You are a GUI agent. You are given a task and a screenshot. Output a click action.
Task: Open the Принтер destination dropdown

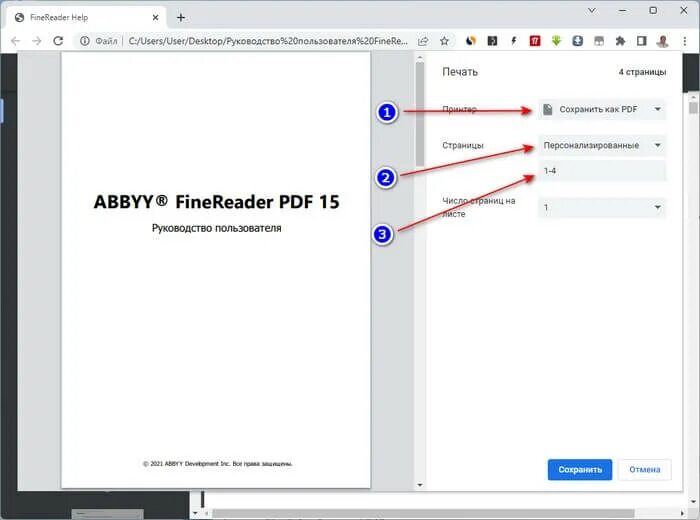click(x=602, y=109)
